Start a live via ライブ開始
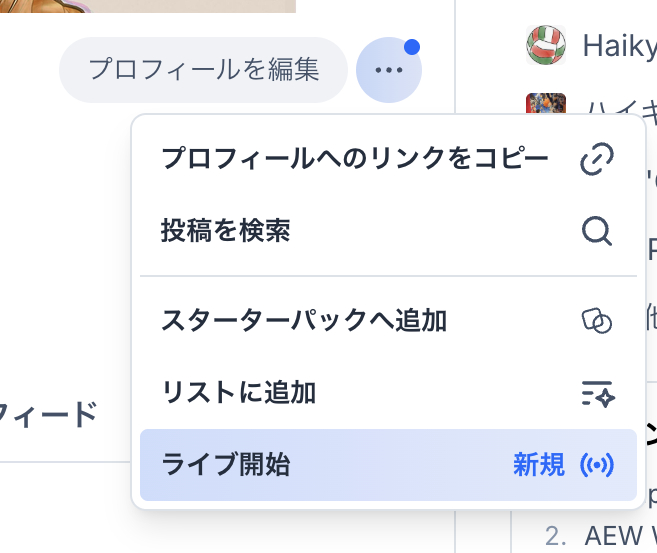The width and height of the screenshot is (657, 553). [226, 465]
